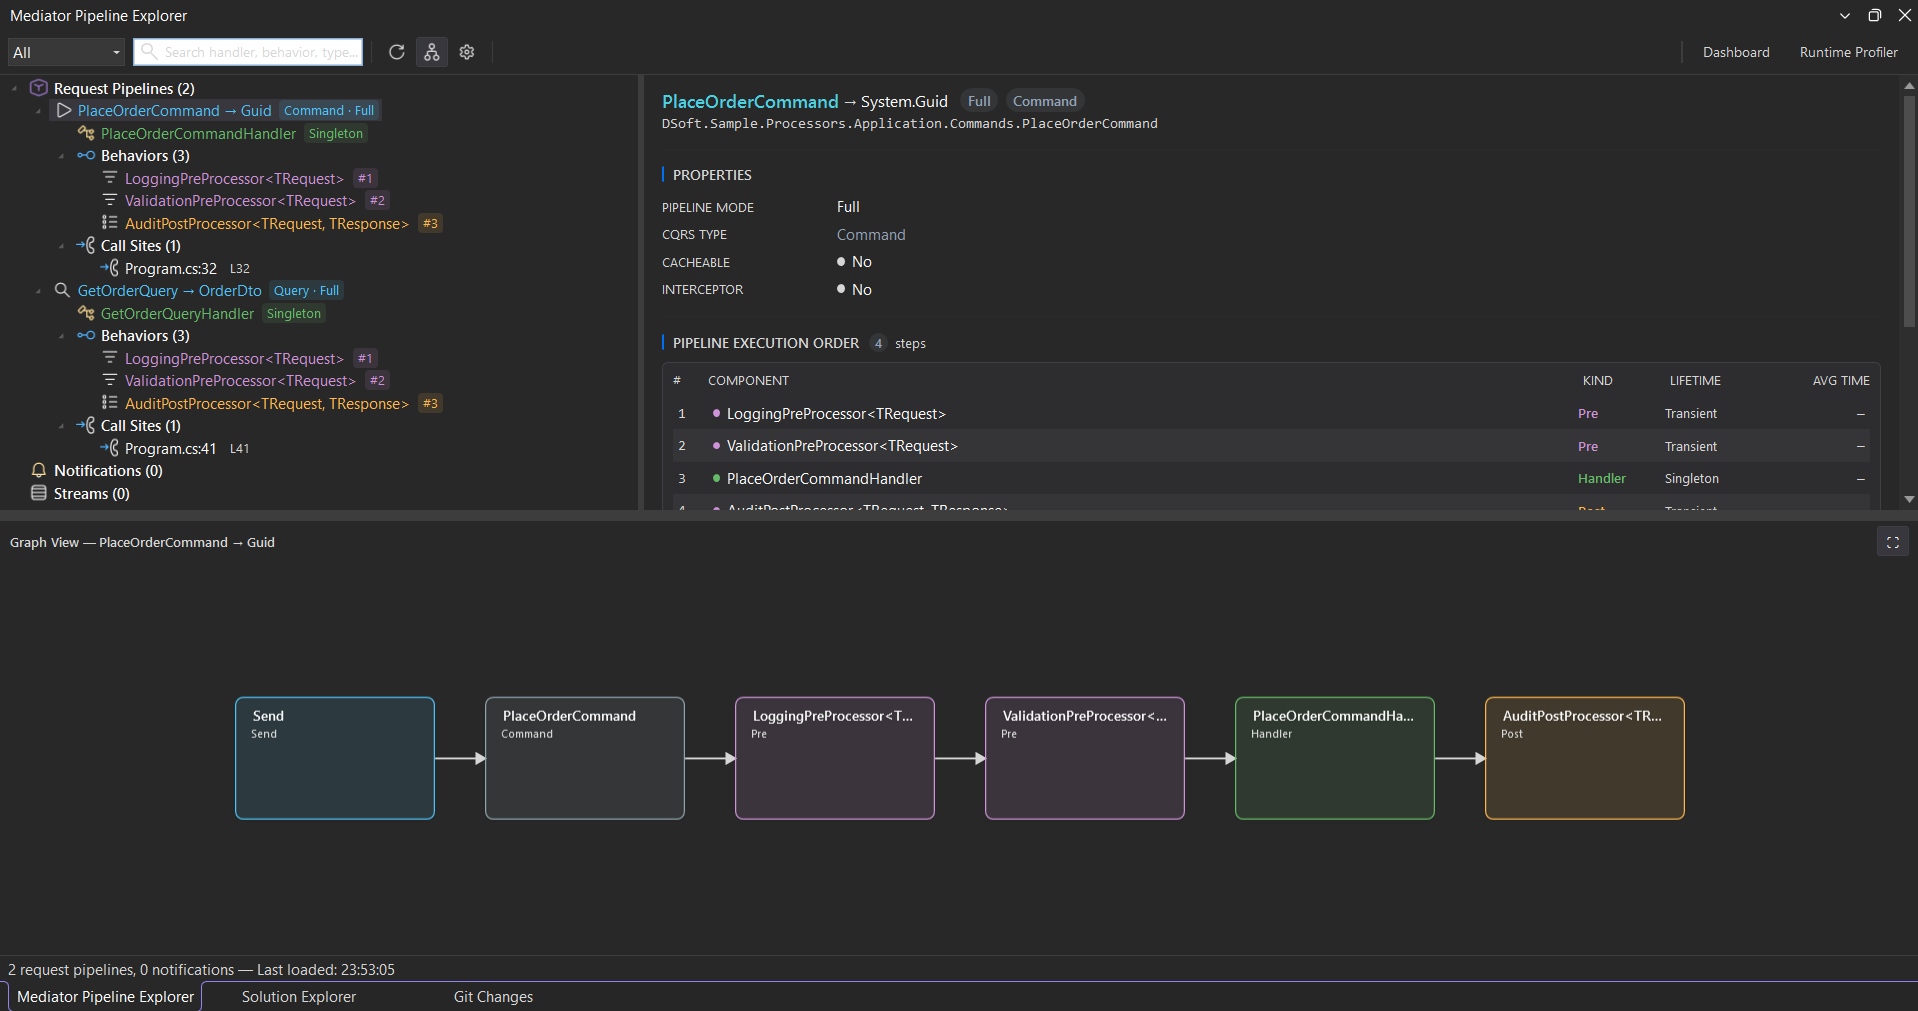Open the All filter dropdown
The image size is (1918, 1011).
(x=66, y=52)
